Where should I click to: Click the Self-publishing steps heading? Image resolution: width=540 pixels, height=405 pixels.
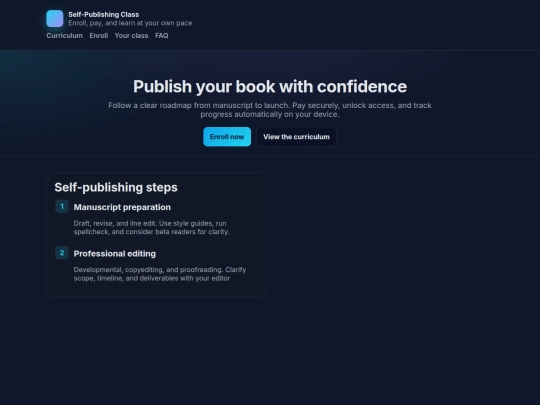(x=116, y=187)
